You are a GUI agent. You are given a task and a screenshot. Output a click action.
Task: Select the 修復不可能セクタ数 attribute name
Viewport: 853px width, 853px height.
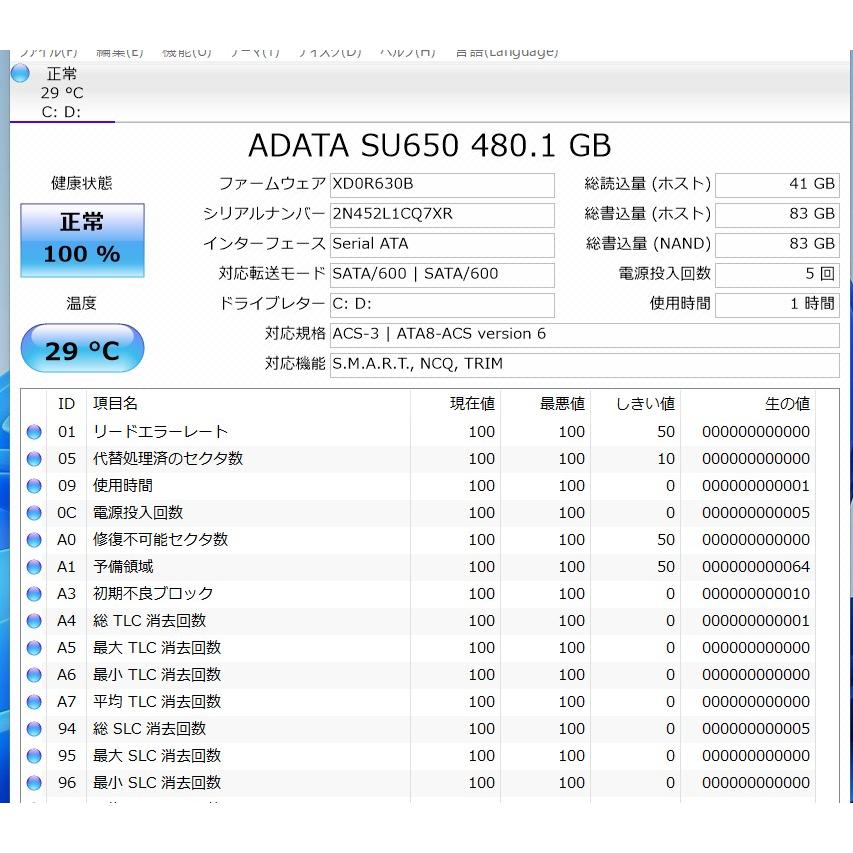pos(160,540)
